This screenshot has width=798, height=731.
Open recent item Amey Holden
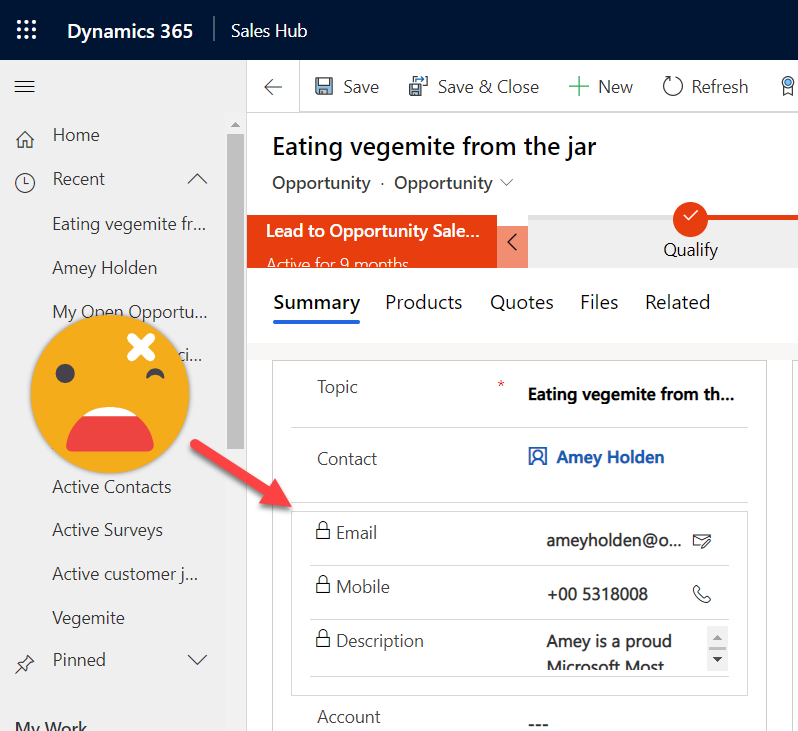click(105, 268)
